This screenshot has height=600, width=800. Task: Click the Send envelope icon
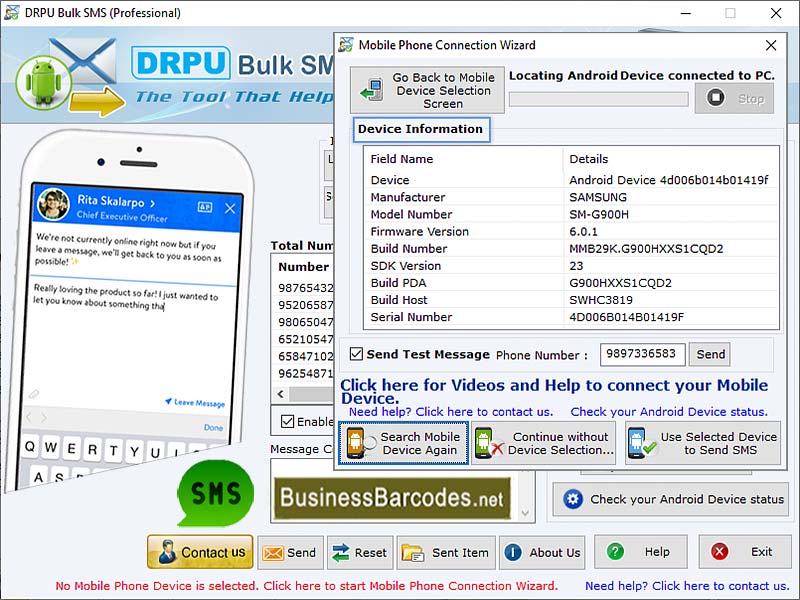272,551
